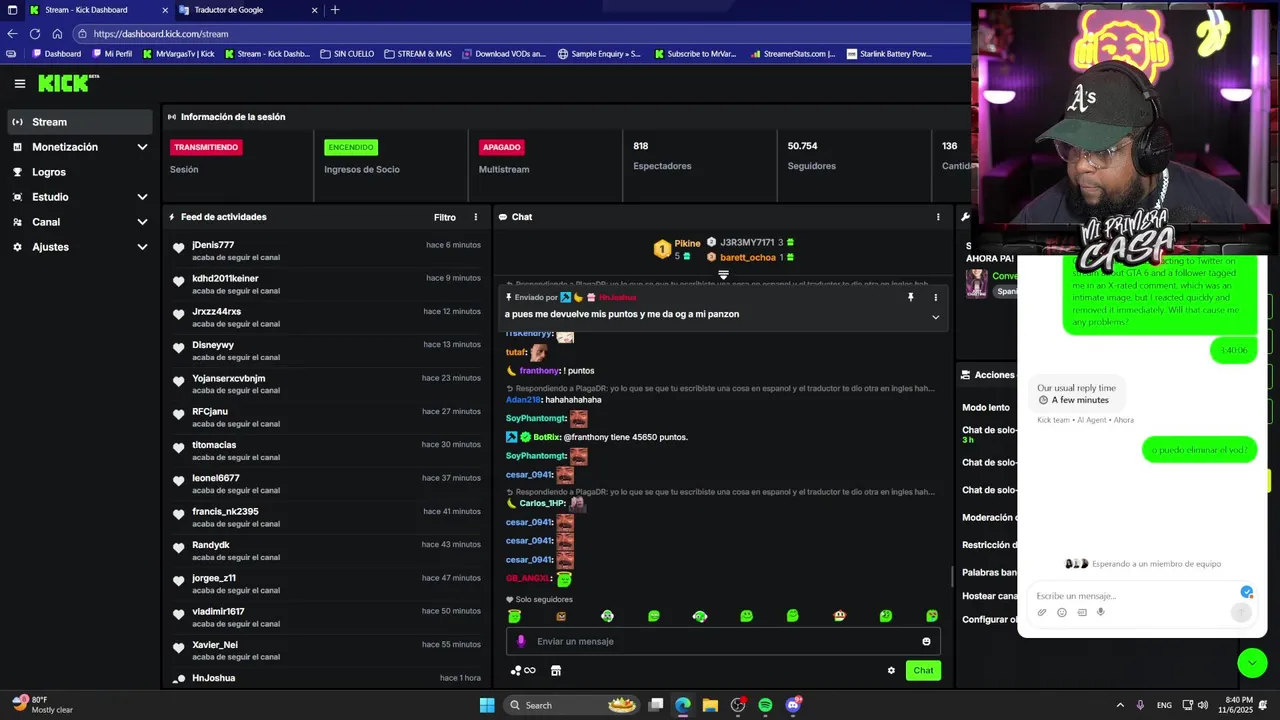Click the Modo lento action
Screen dimensions: 1280x720
click(986, 407)
